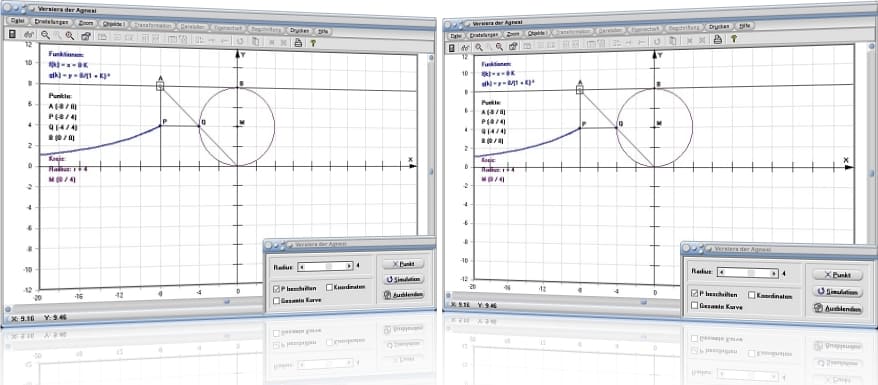Image resolution: width=878 pixels, height=385 pixels.
Task: Open Zoom tab in left window
Action: point(87,24)
